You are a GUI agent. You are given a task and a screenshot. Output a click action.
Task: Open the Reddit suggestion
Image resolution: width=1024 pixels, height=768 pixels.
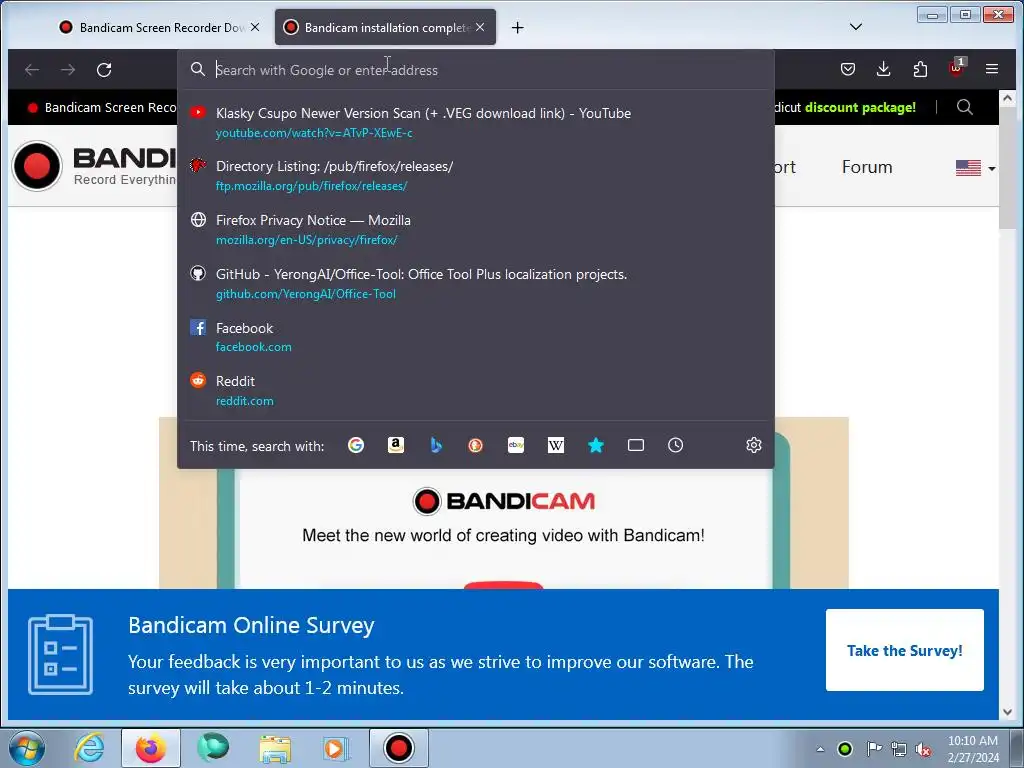(475, 391)
